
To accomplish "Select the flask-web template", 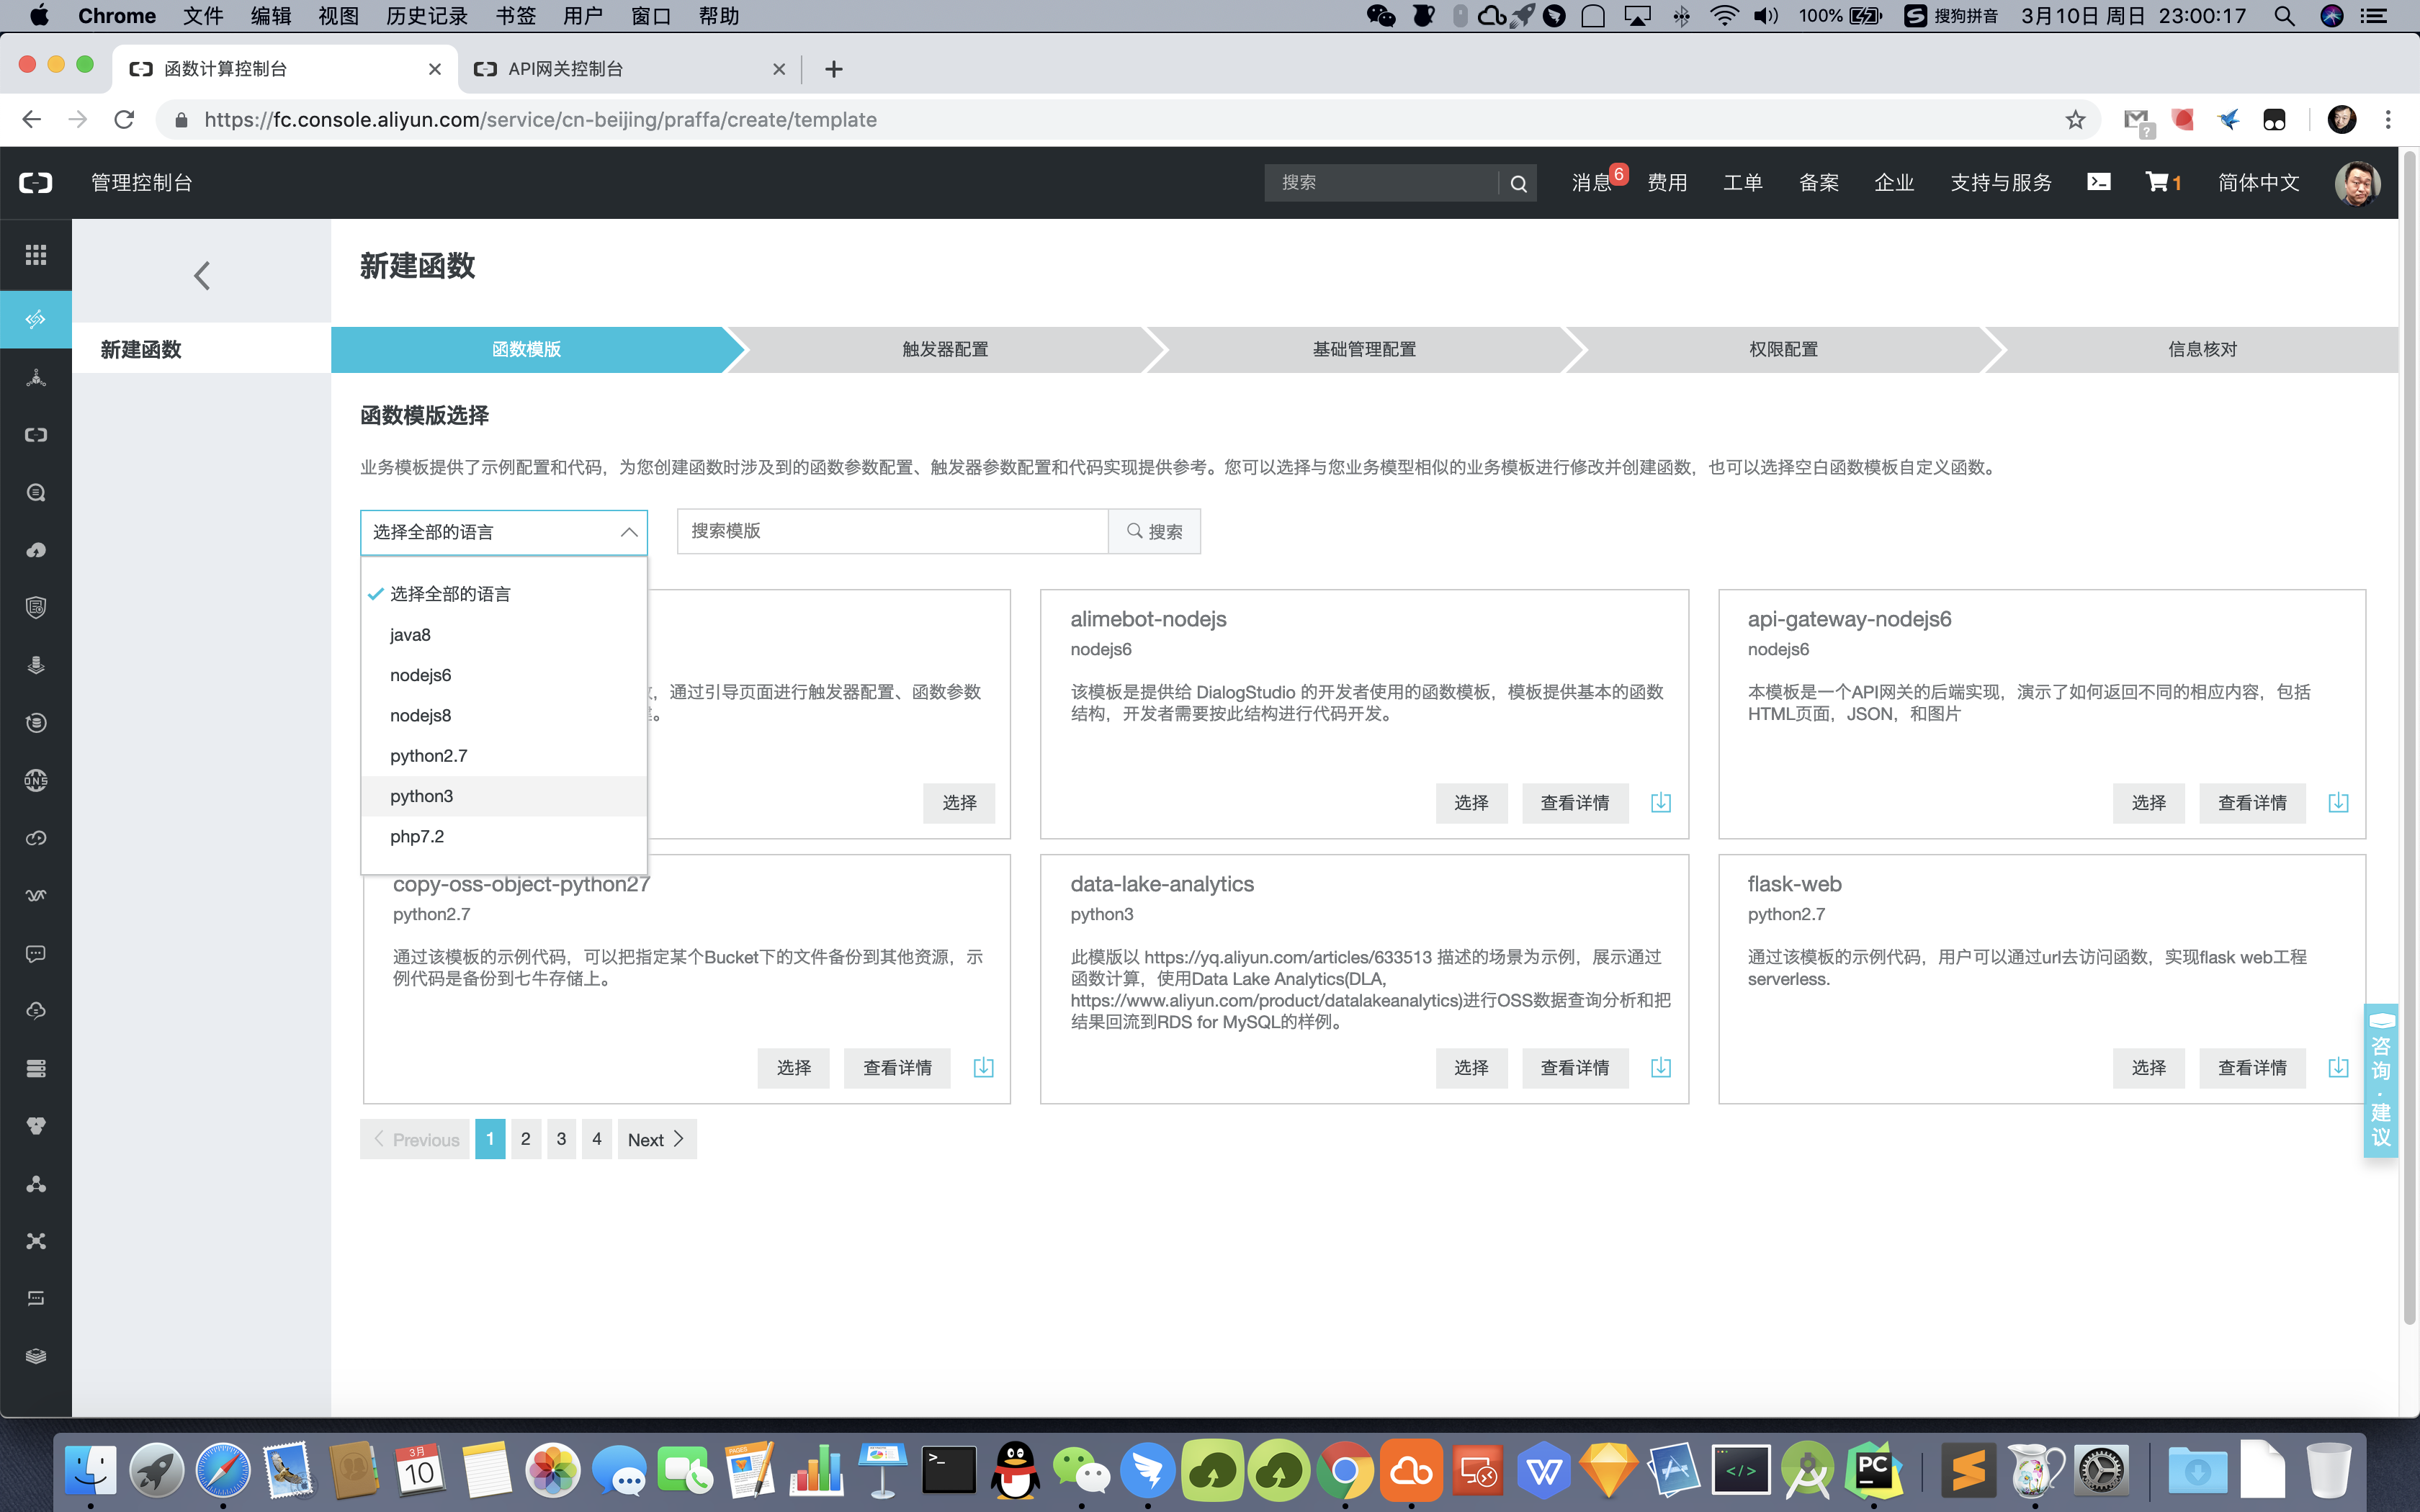I will point(2148,1068).
